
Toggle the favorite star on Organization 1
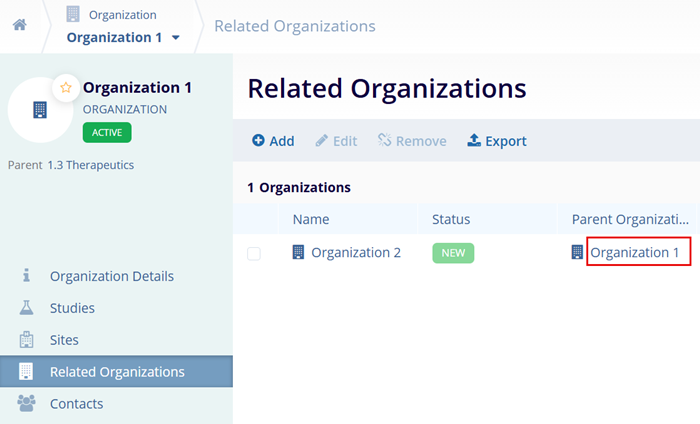66,88
